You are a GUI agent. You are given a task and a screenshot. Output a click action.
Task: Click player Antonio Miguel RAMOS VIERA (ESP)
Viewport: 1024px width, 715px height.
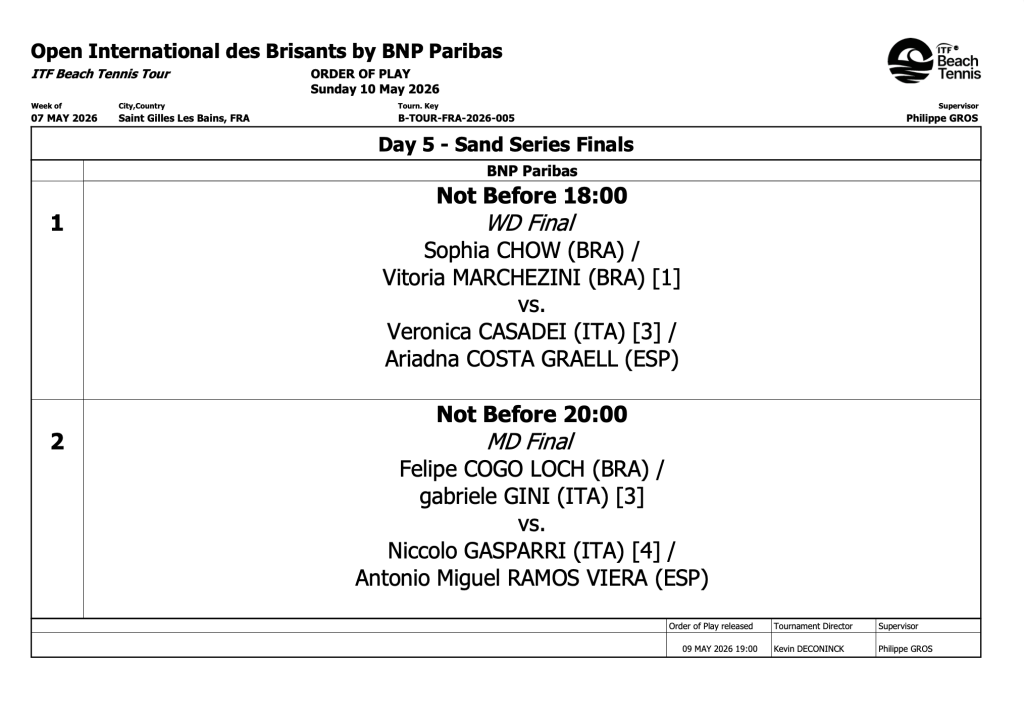pos(532,579)
